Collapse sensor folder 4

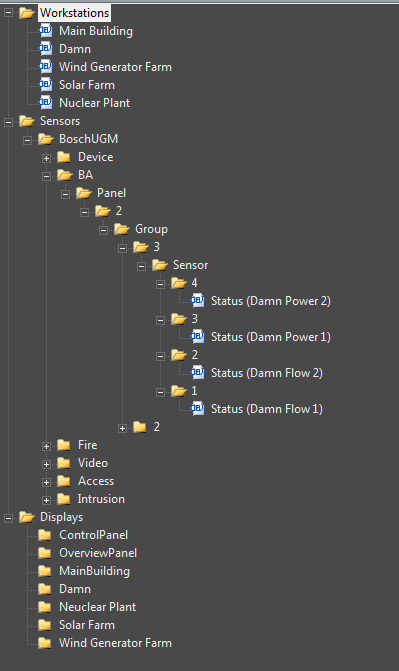(x=160, y=284)
